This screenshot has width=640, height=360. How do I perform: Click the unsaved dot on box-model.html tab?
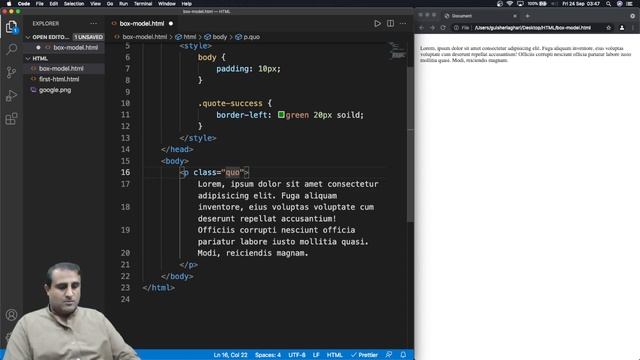tap(171, 24)
